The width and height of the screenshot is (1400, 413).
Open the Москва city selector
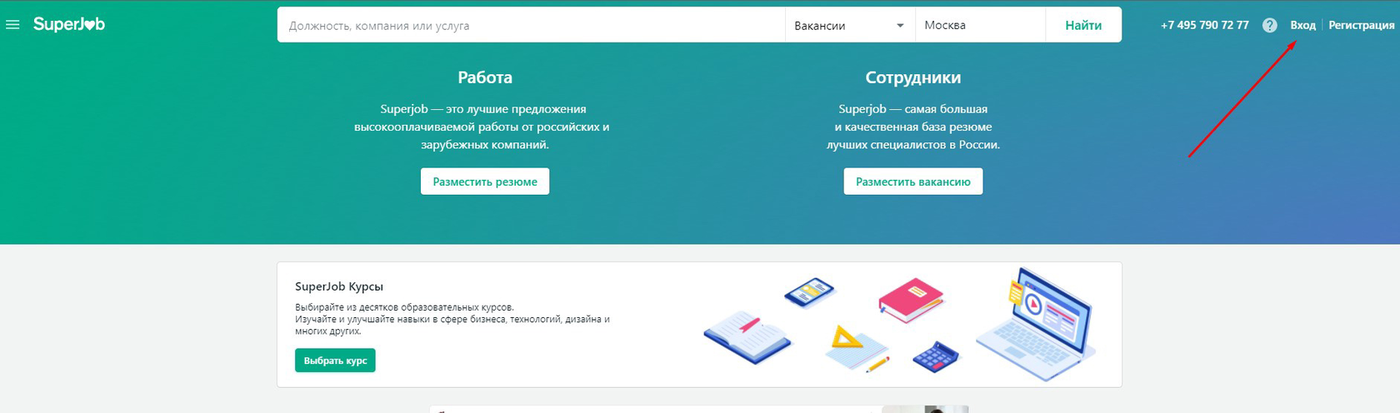coord(980,25)
